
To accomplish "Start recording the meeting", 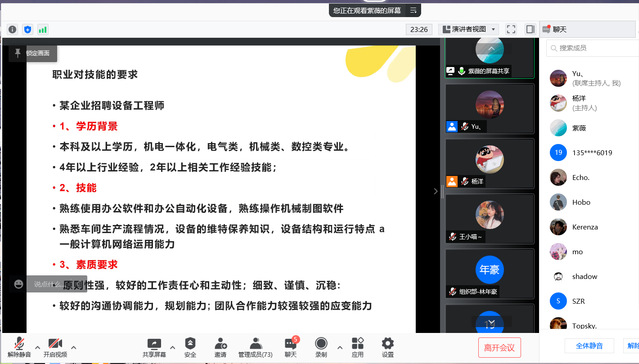I will (x=321, y=347).
